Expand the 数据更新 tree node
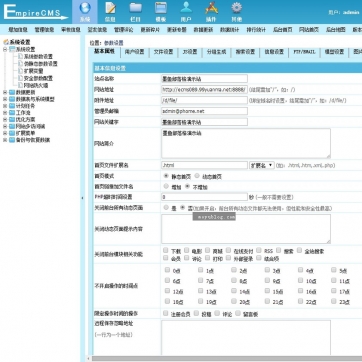Screen dimensions: 362x362 click(x=5, y=92)
